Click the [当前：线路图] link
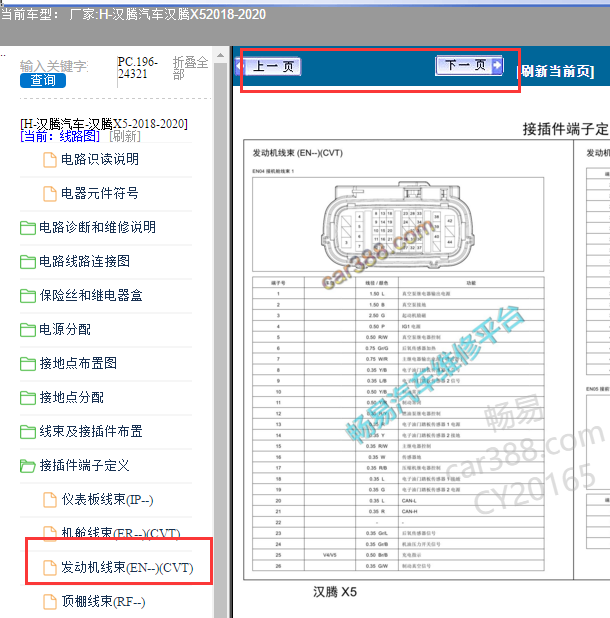This screenshot has height=618, width=610. coord(60,136)
